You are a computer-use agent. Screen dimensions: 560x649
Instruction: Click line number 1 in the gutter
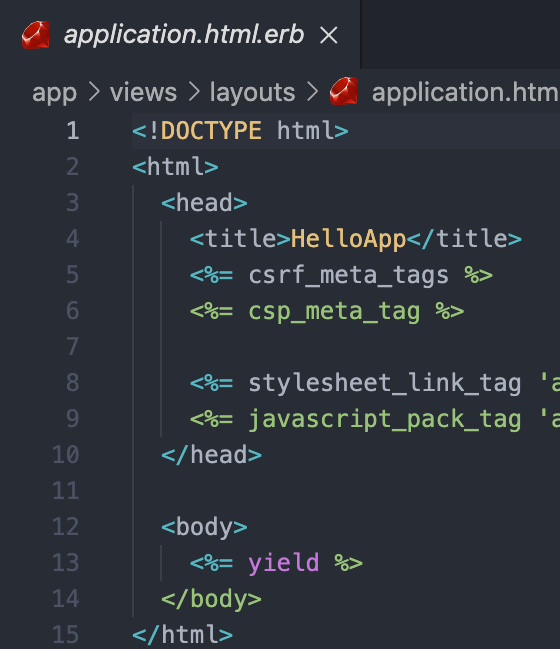pyautogui.click(x=73, y=131)
